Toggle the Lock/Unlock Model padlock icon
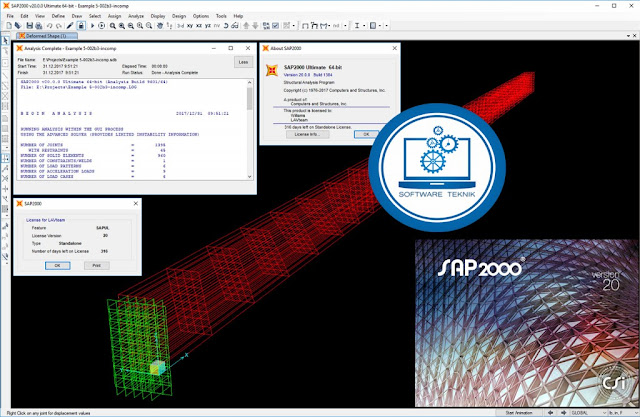The image size is (640, 417). point(81,26)
